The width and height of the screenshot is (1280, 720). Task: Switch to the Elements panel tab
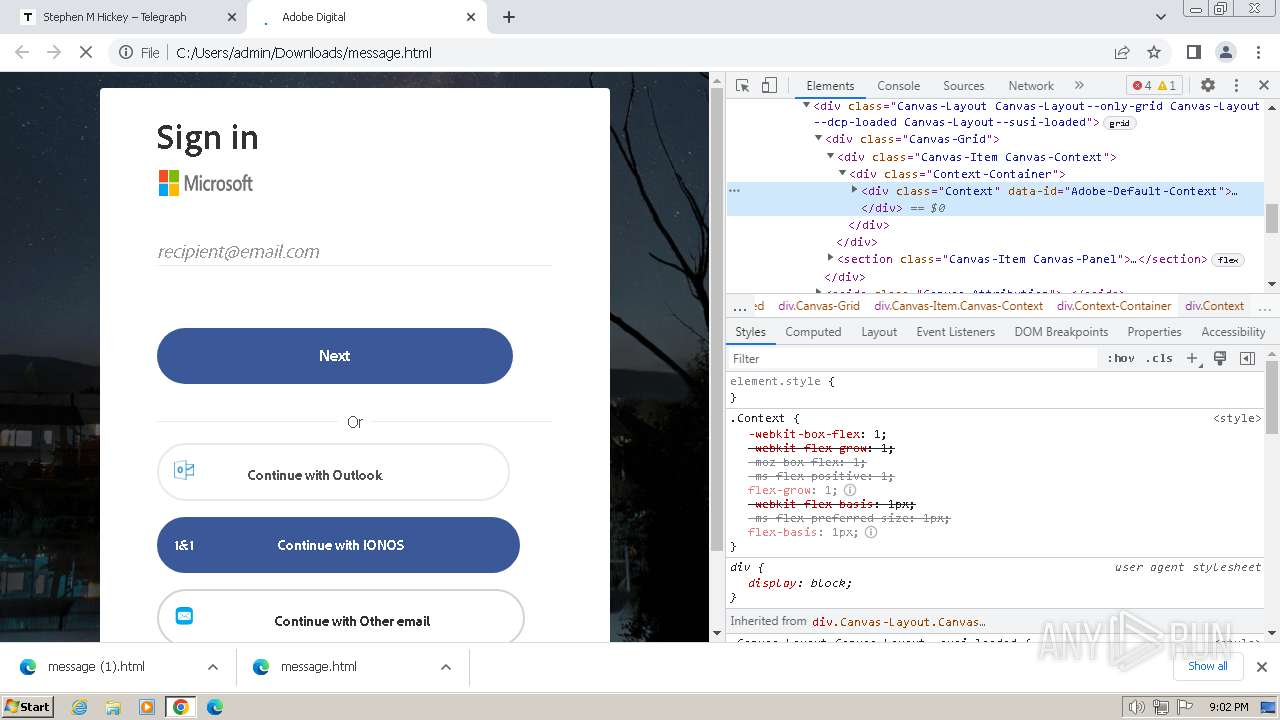[830, 86]
